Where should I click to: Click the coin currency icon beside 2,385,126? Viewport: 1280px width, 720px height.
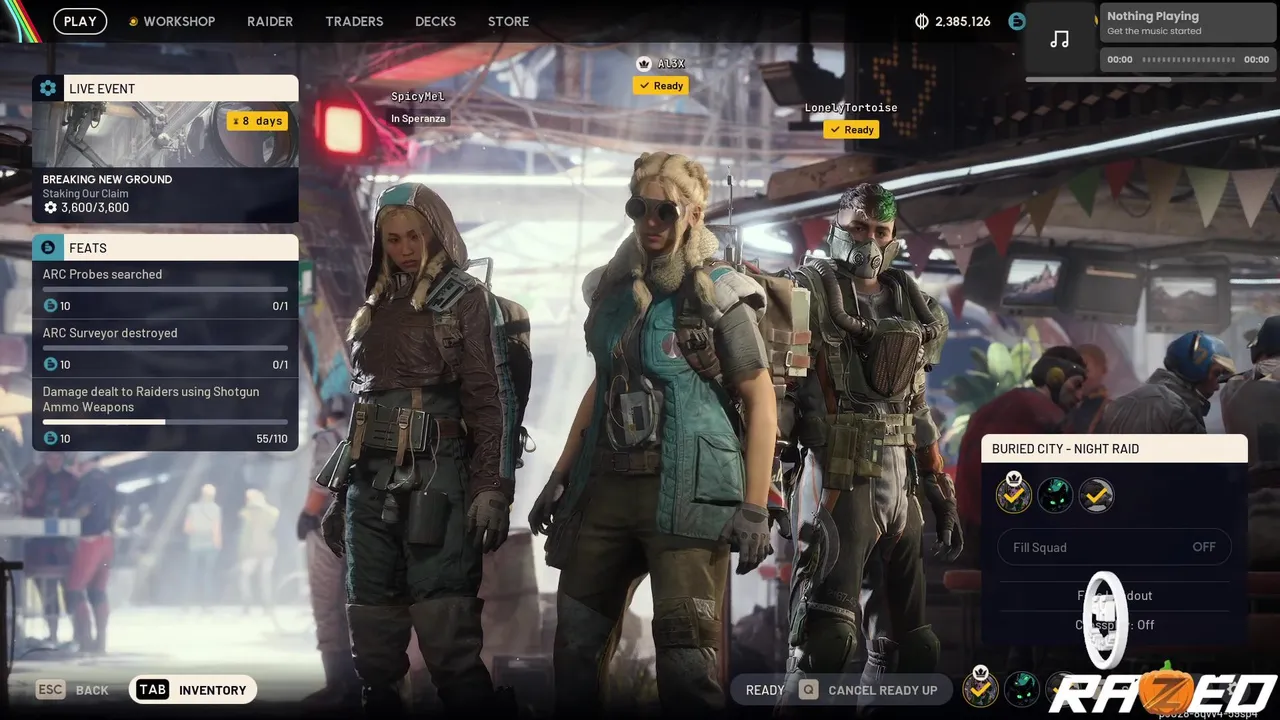point(922,21)
